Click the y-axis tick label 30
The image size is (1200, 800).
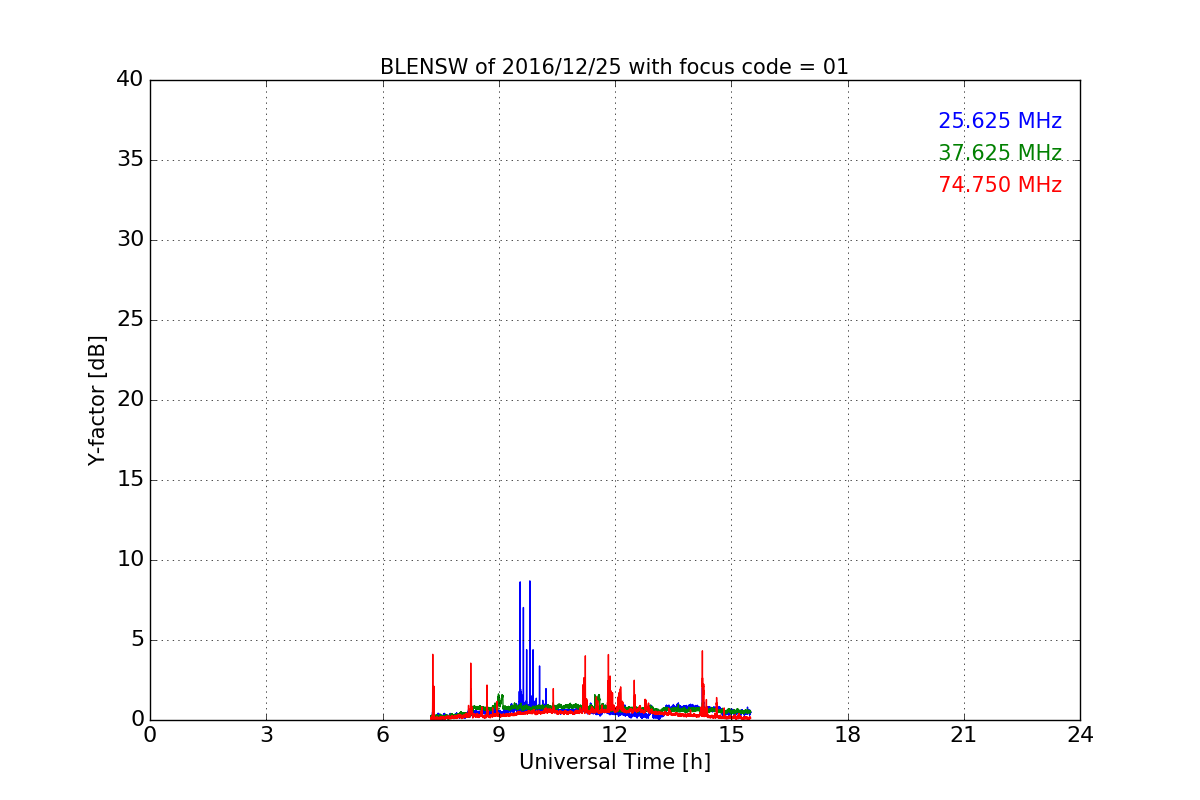click(x=130, y=240)
